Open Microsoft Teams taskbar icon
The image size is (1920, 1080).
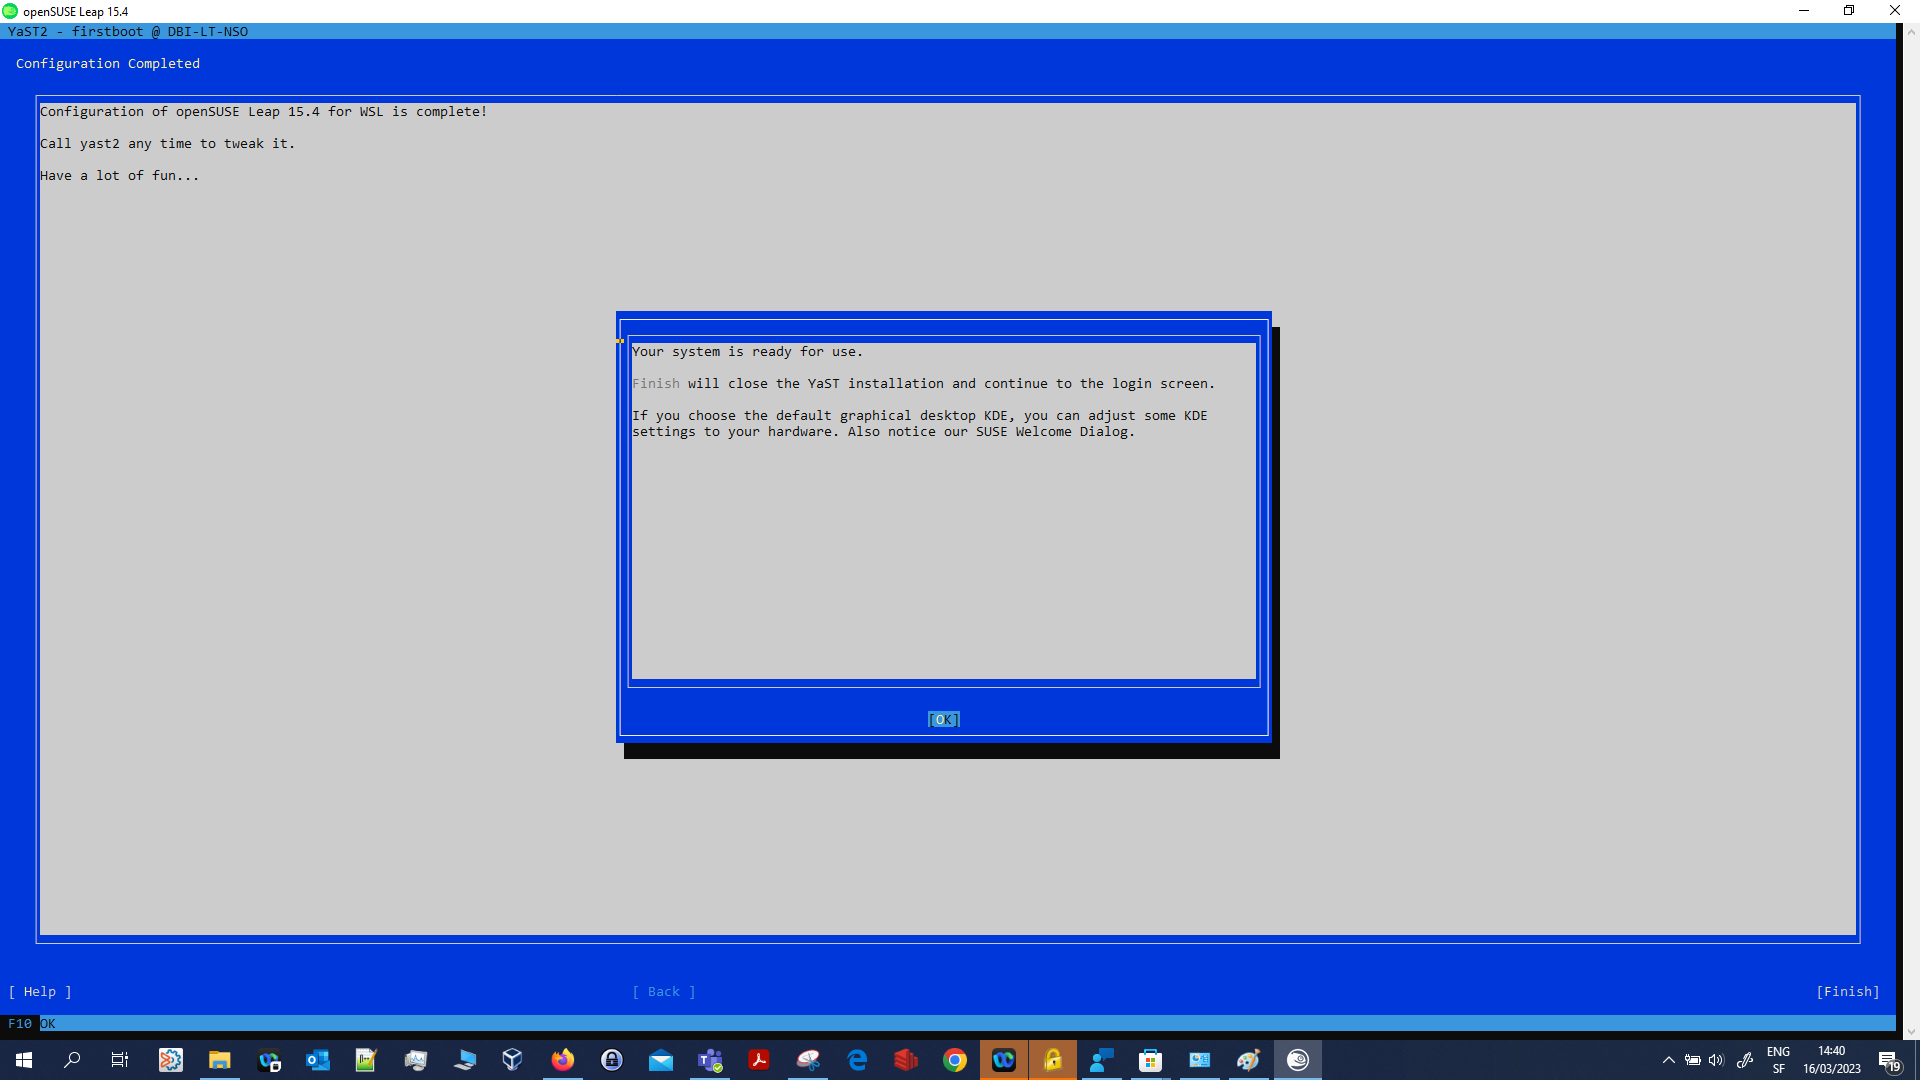(710, 1060)
